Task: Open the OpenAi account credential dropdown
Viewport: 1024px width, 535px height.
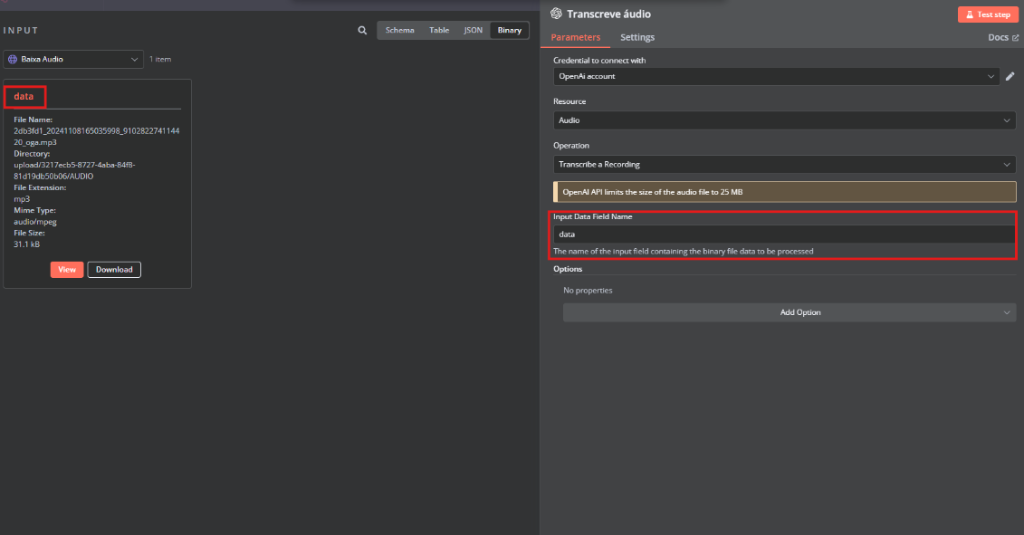Action: coord(776,76)
